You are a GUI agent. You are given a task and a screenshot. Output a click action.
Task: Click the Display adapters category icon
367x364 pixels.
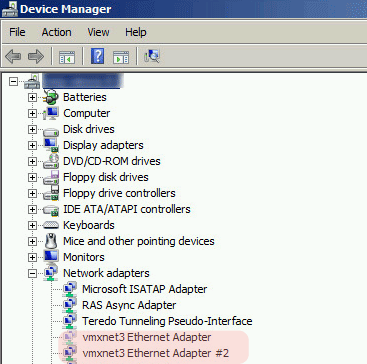pyautogui.click(x=51, y=145)
